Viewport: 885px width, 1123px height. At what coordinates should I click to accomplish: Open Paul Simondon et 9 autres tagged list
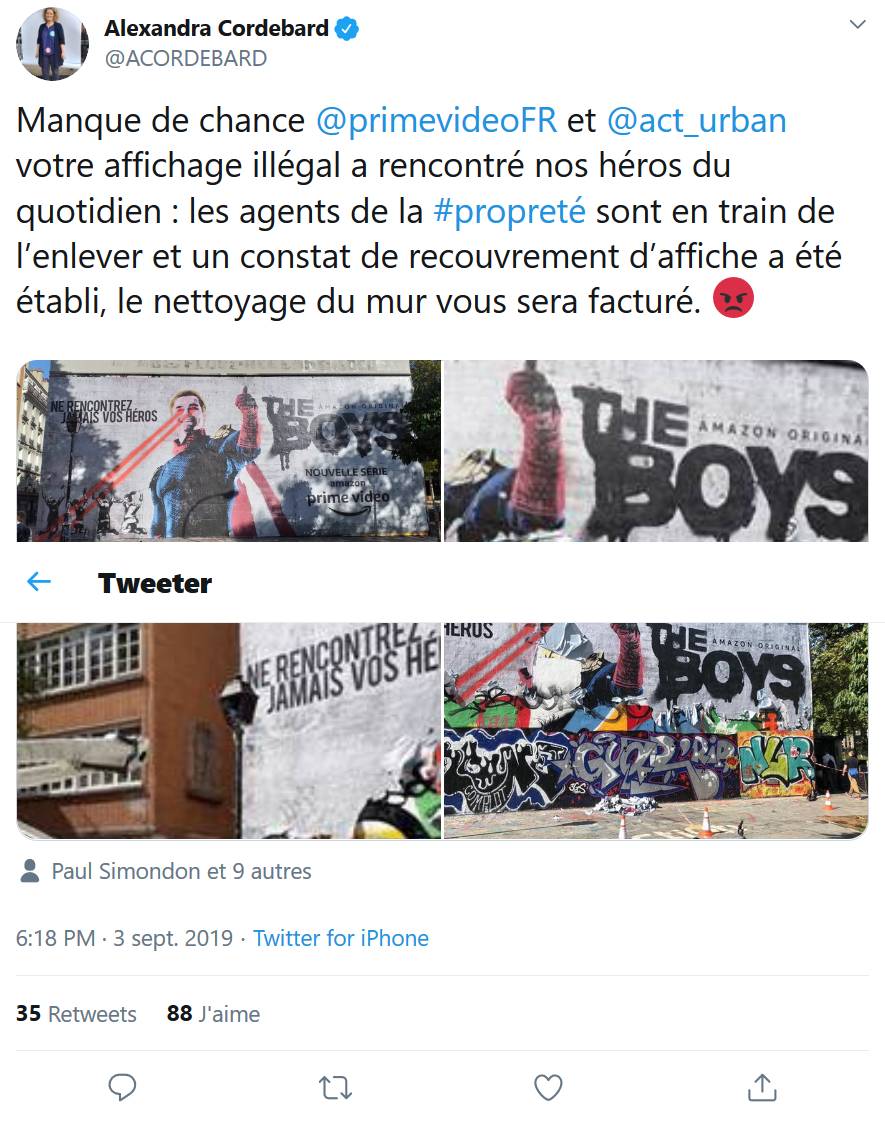pos(181,871)
